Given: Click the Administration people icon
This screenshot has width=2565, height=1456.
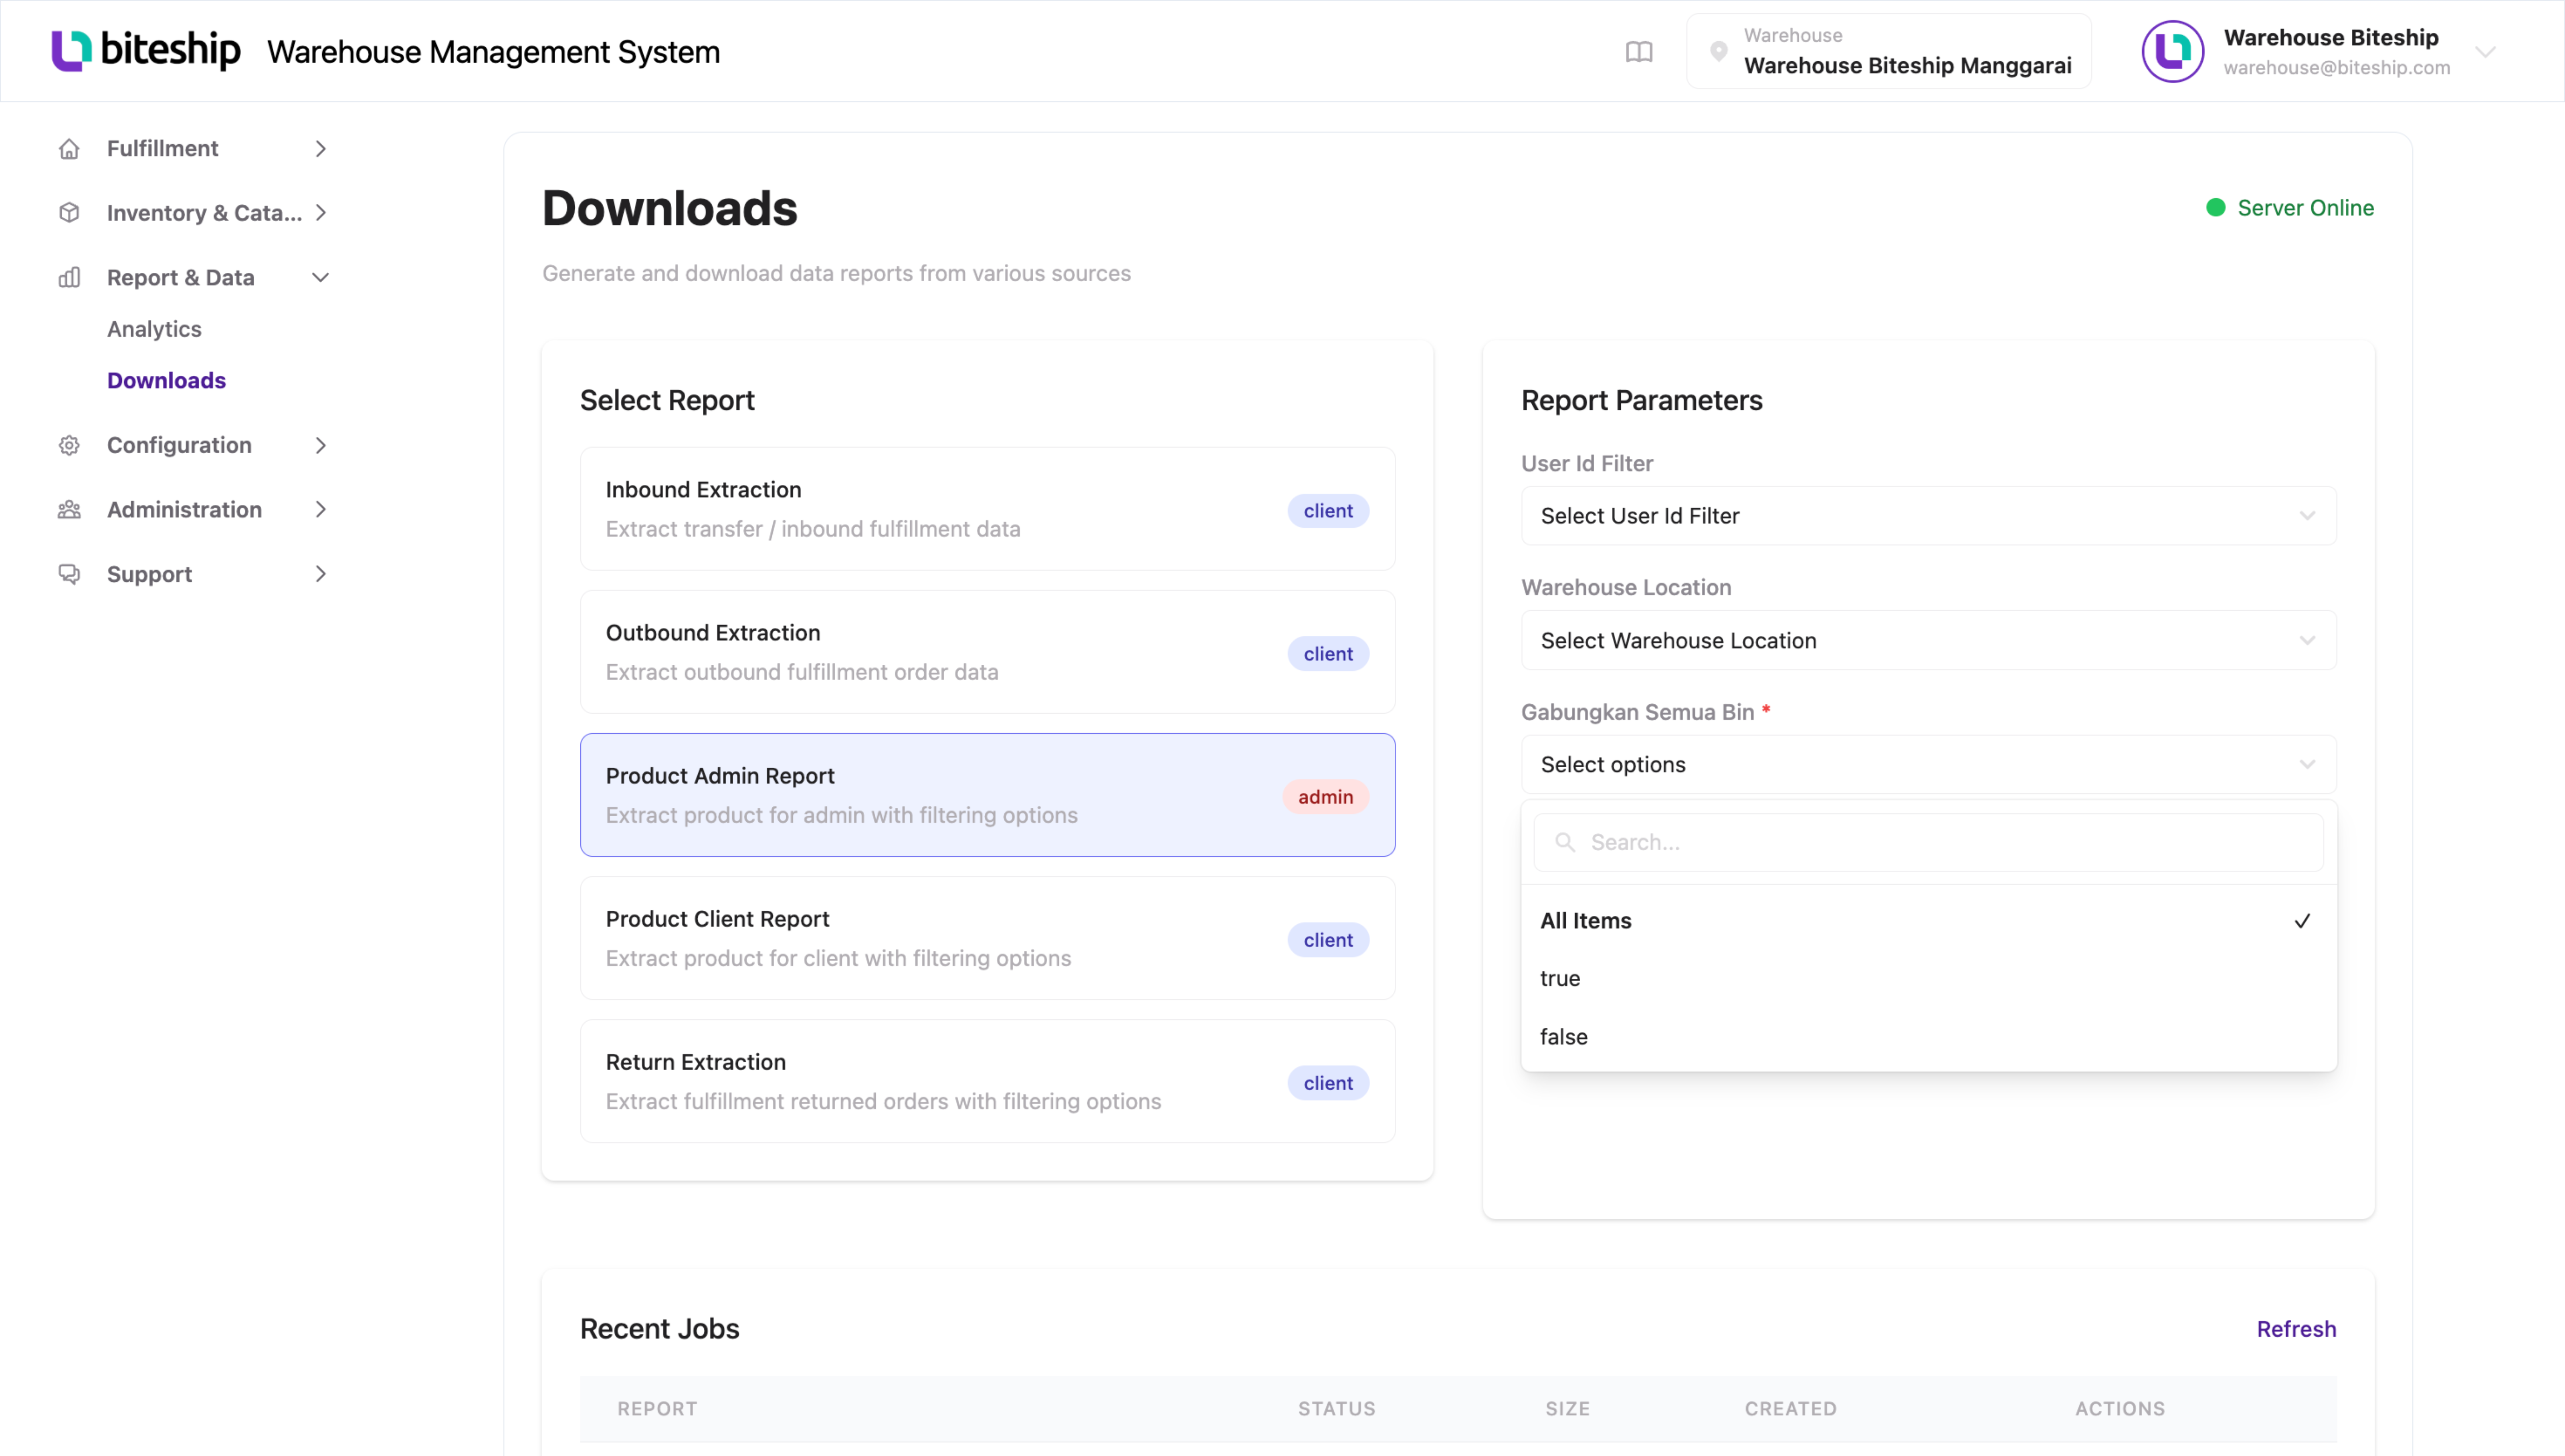Looking at the screenshot, I should [x=69, y=510].
